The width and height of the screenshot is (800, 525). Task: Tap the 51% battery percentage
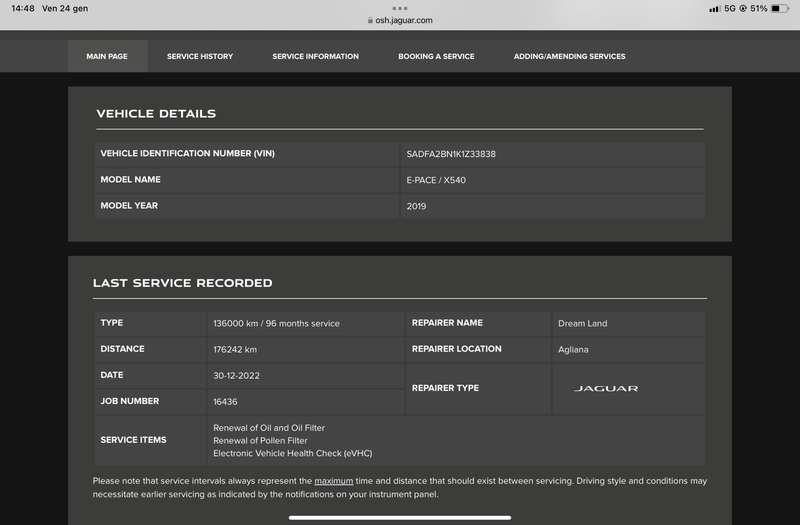click(759, 9)
